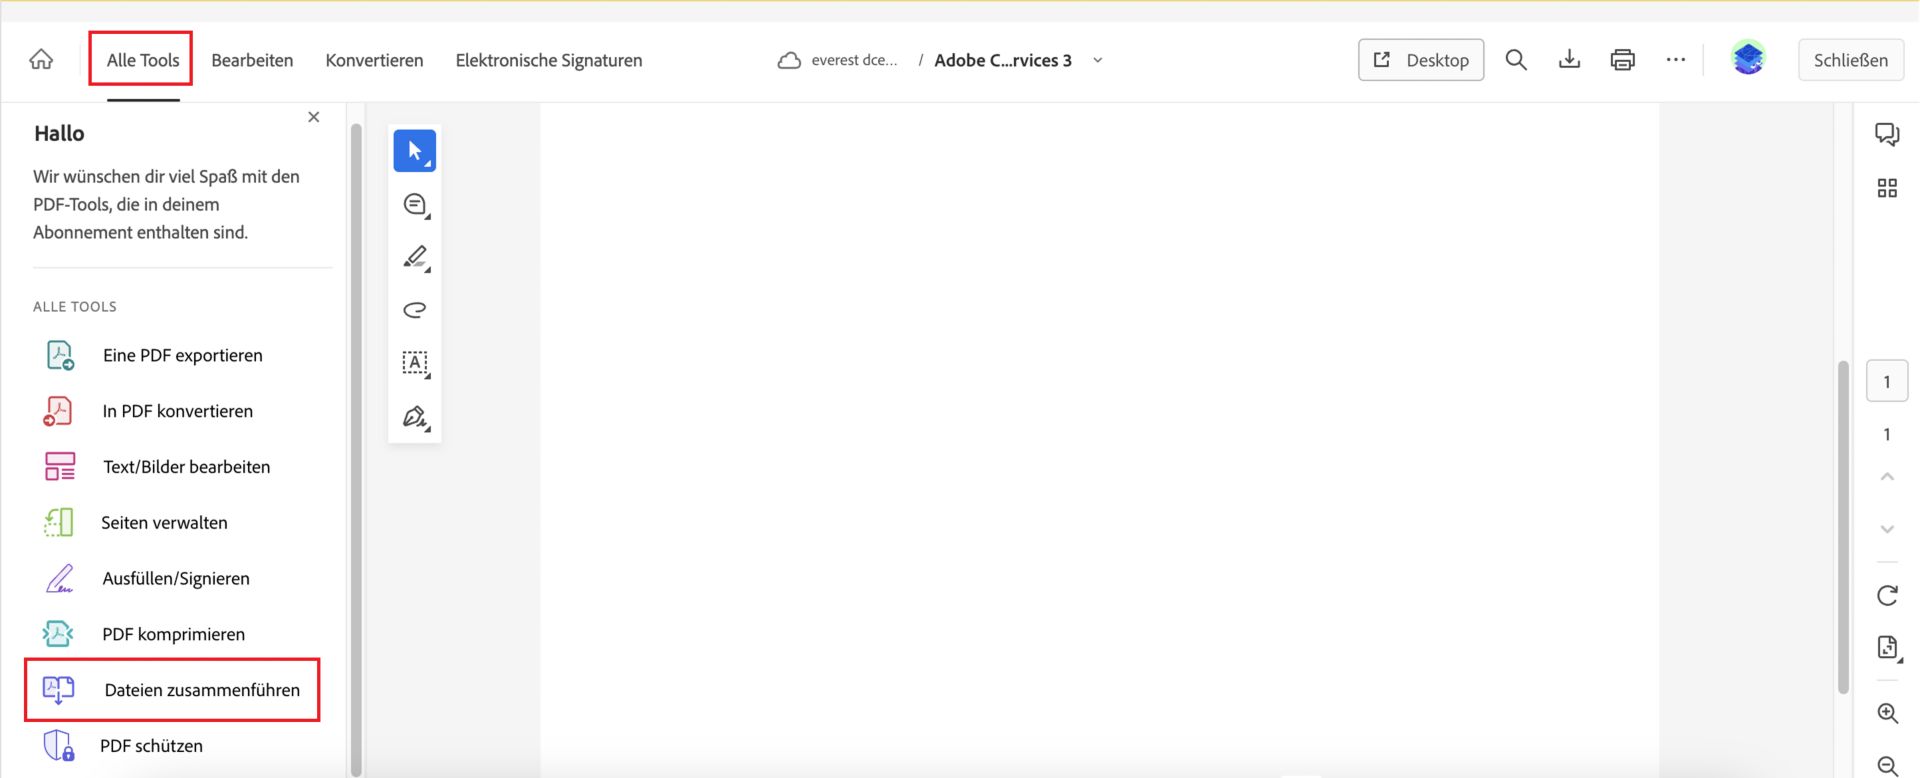Go to next page down chevron
1920x778 pixels.
pyautogui.click(x=1887, y=529)
